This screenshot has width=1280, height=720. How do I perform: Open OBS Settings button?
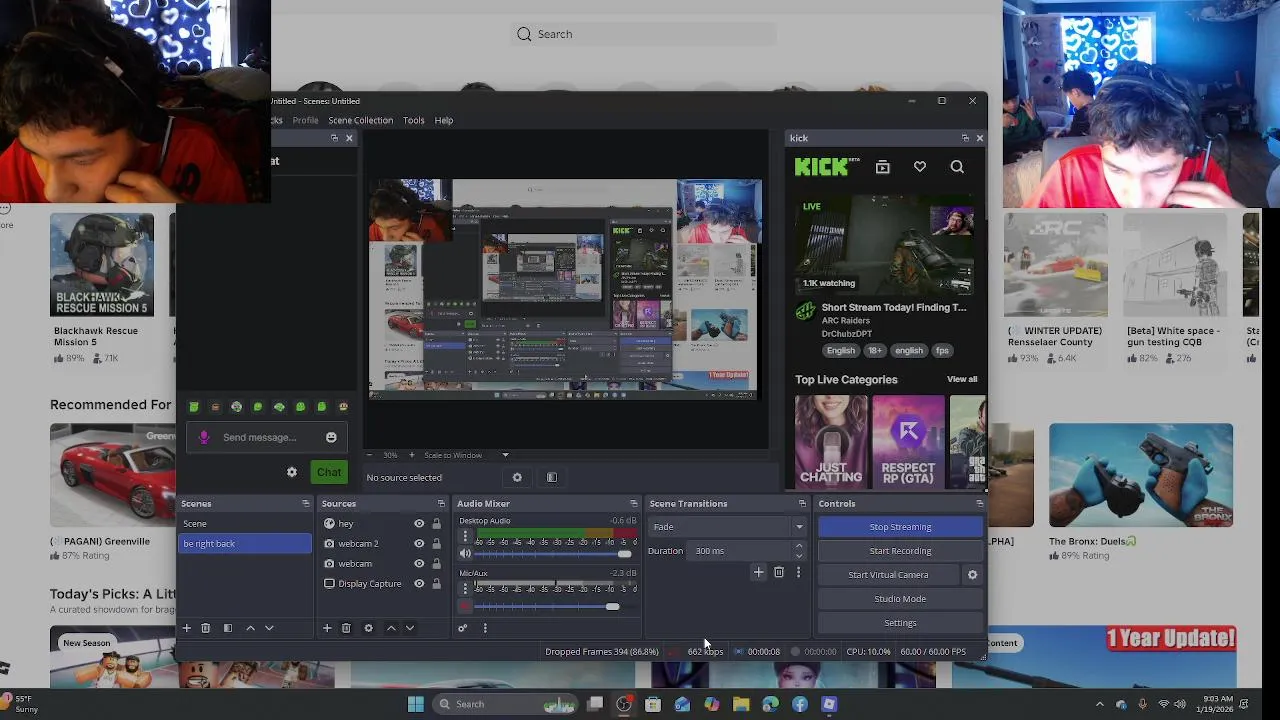point(900,623)
